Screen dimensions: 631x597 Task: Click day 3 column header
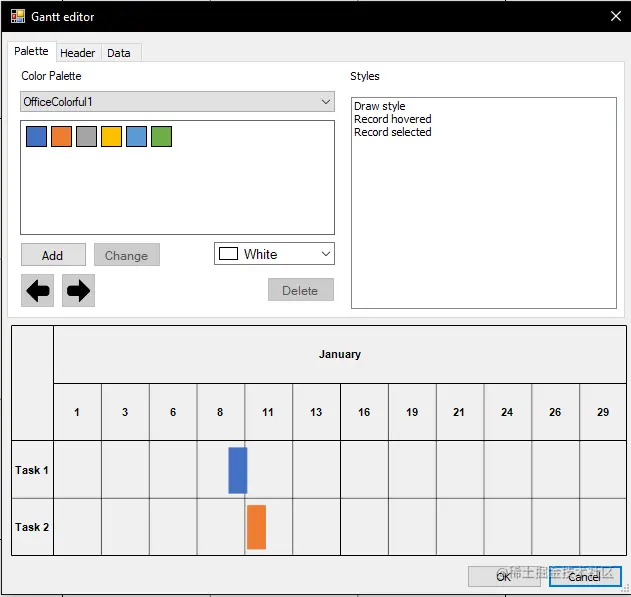(x=125, y=412)
